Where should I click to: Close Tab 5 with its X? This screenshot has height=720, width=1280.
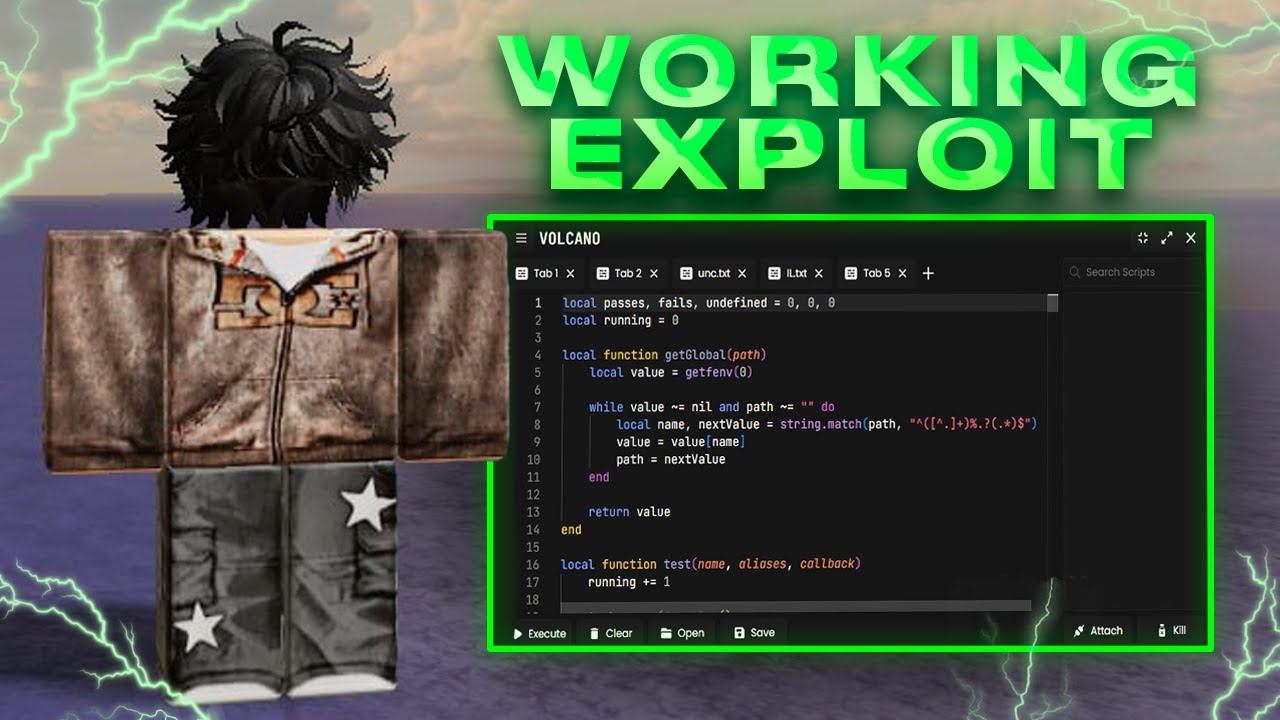coord(902,273)
